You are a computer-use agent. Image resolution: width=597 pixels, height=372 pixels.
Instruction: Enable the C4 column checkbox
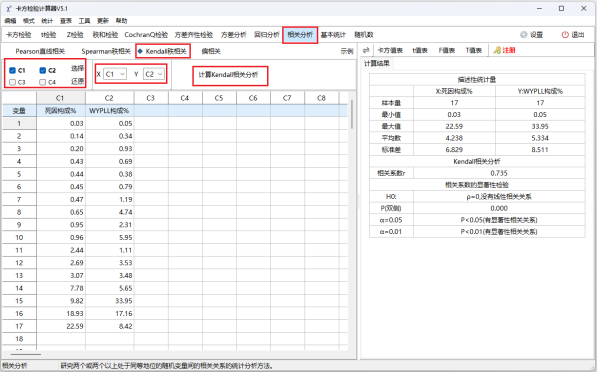(x=43, y=82)
